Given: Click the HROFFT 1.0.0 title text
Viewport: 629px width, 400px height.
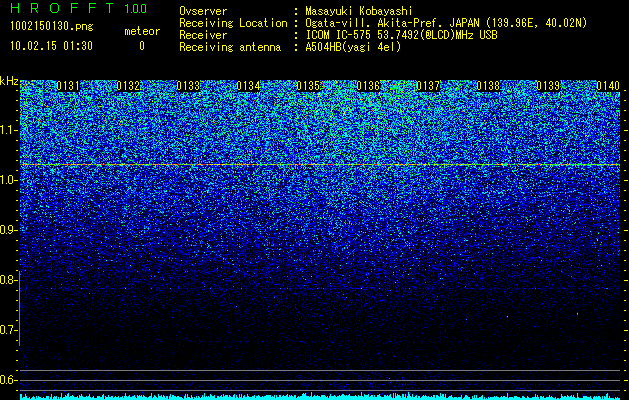Looking at the screenshot, I should coord(79,8).
